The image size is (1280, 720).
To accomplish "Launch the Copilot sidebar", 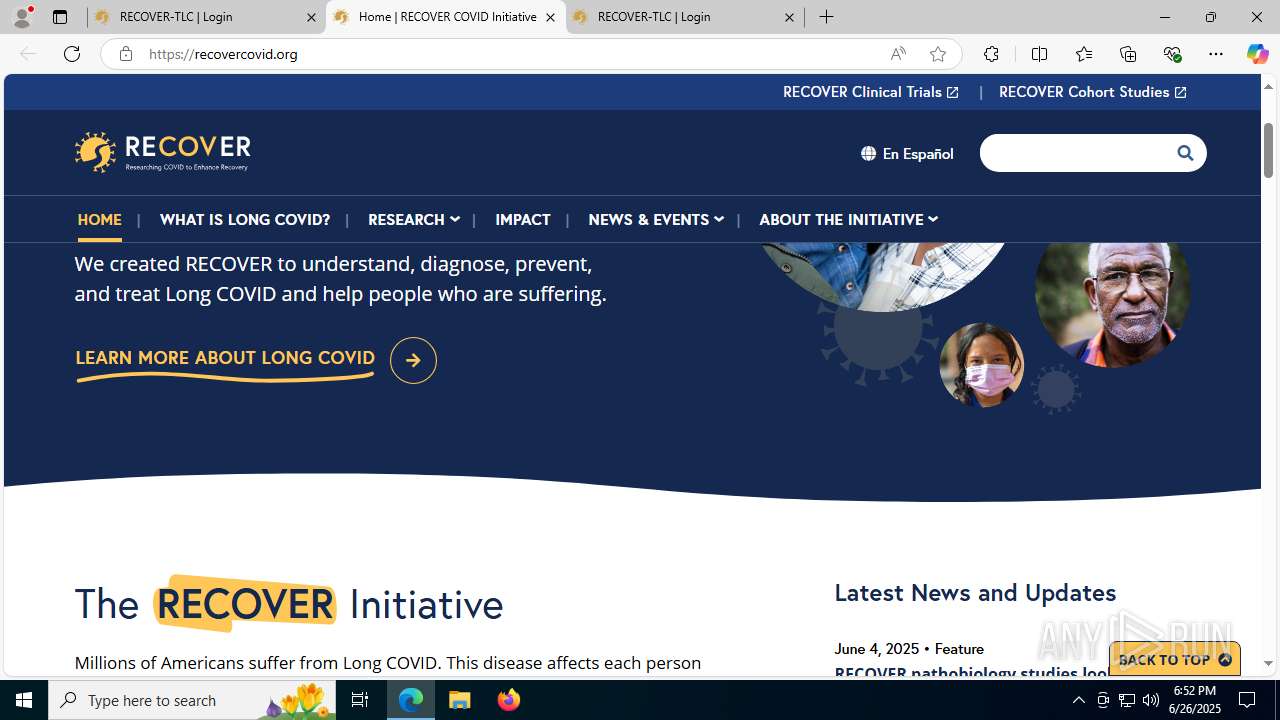I will [x=1257, y=54].
